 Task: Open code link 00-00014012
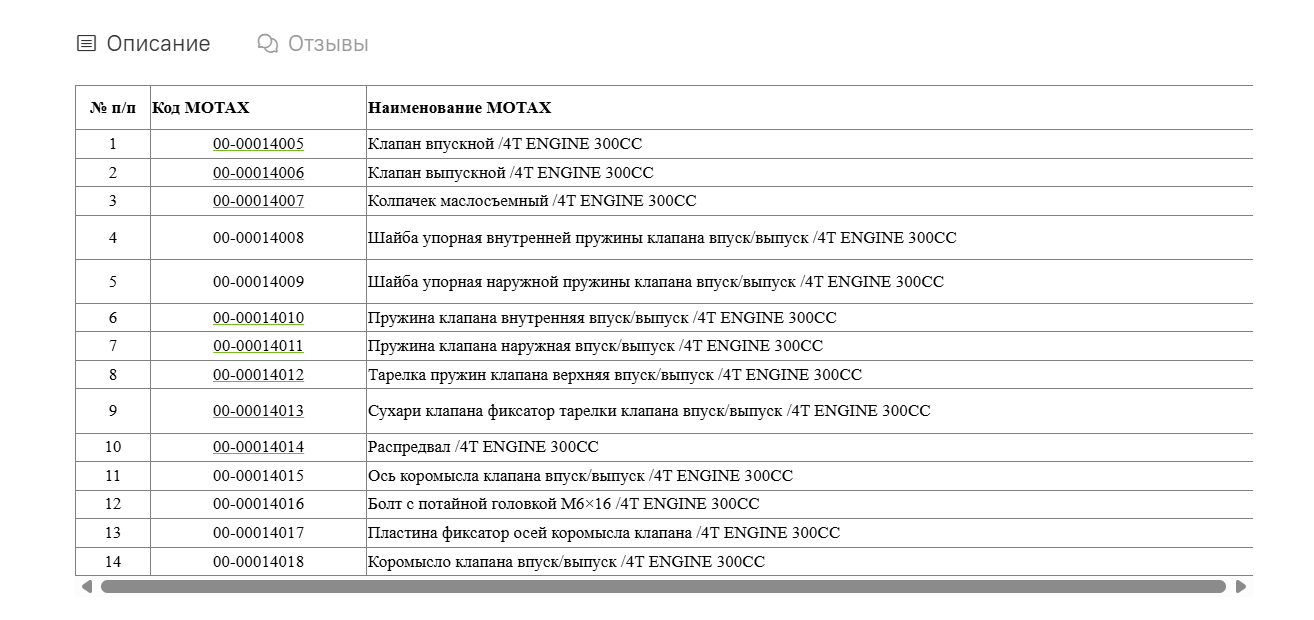[258, 375]
